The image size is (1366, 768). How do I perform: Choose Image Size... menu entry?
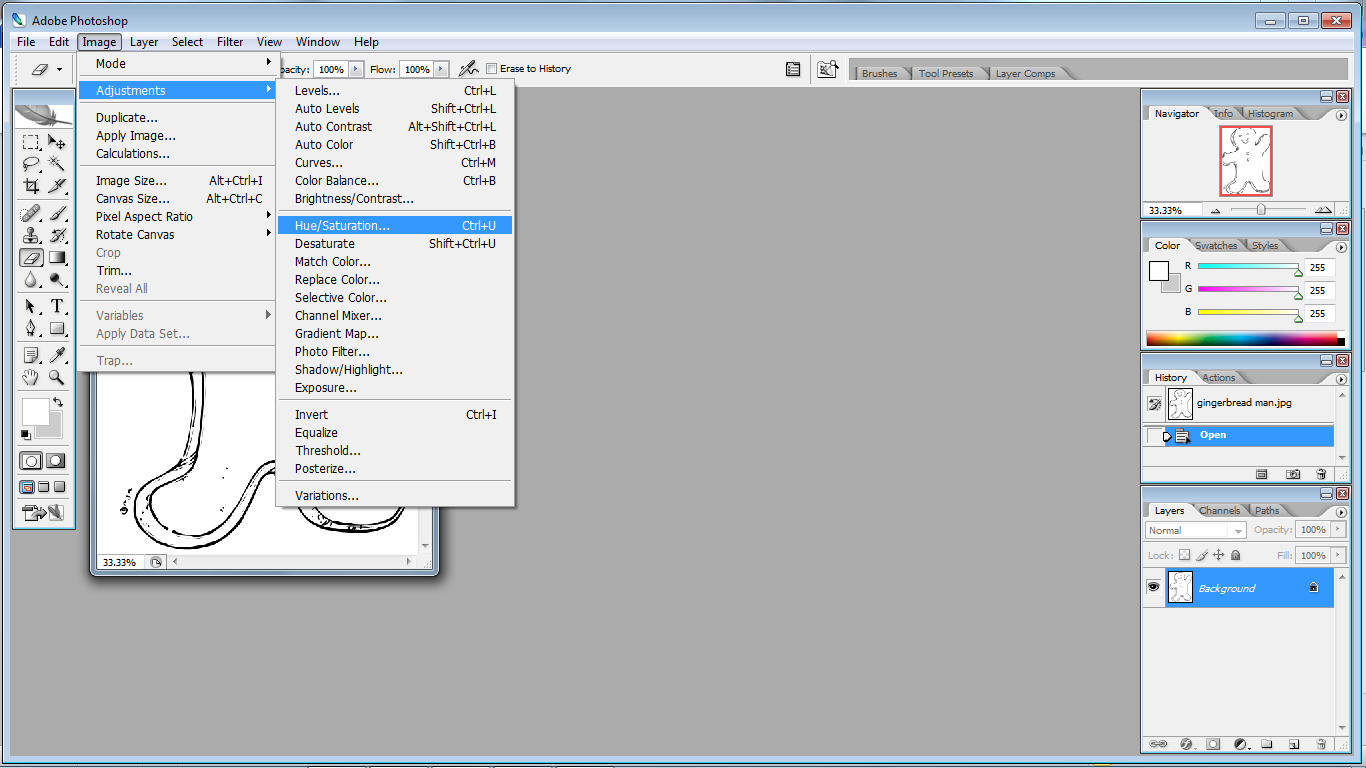point(177,181)
